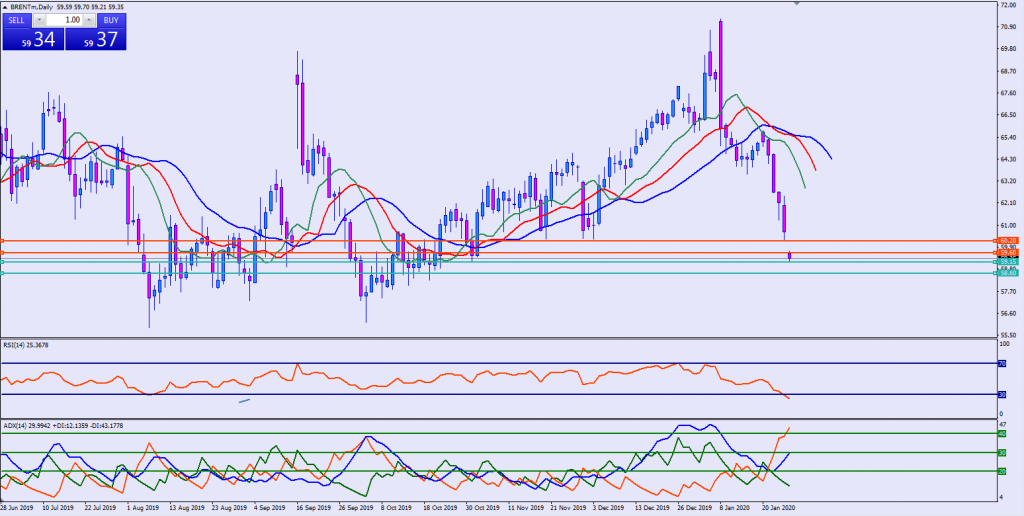Viewport: 1024px width, 516px height.
Task: Increase trade volume with the up arrow
Action: [91, 19]
